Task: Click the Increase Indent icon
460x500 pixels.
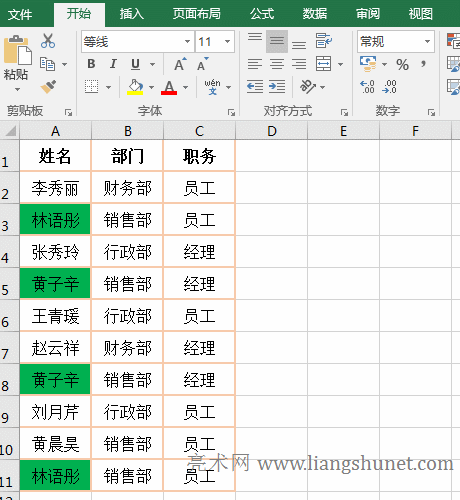Action: 277,87
